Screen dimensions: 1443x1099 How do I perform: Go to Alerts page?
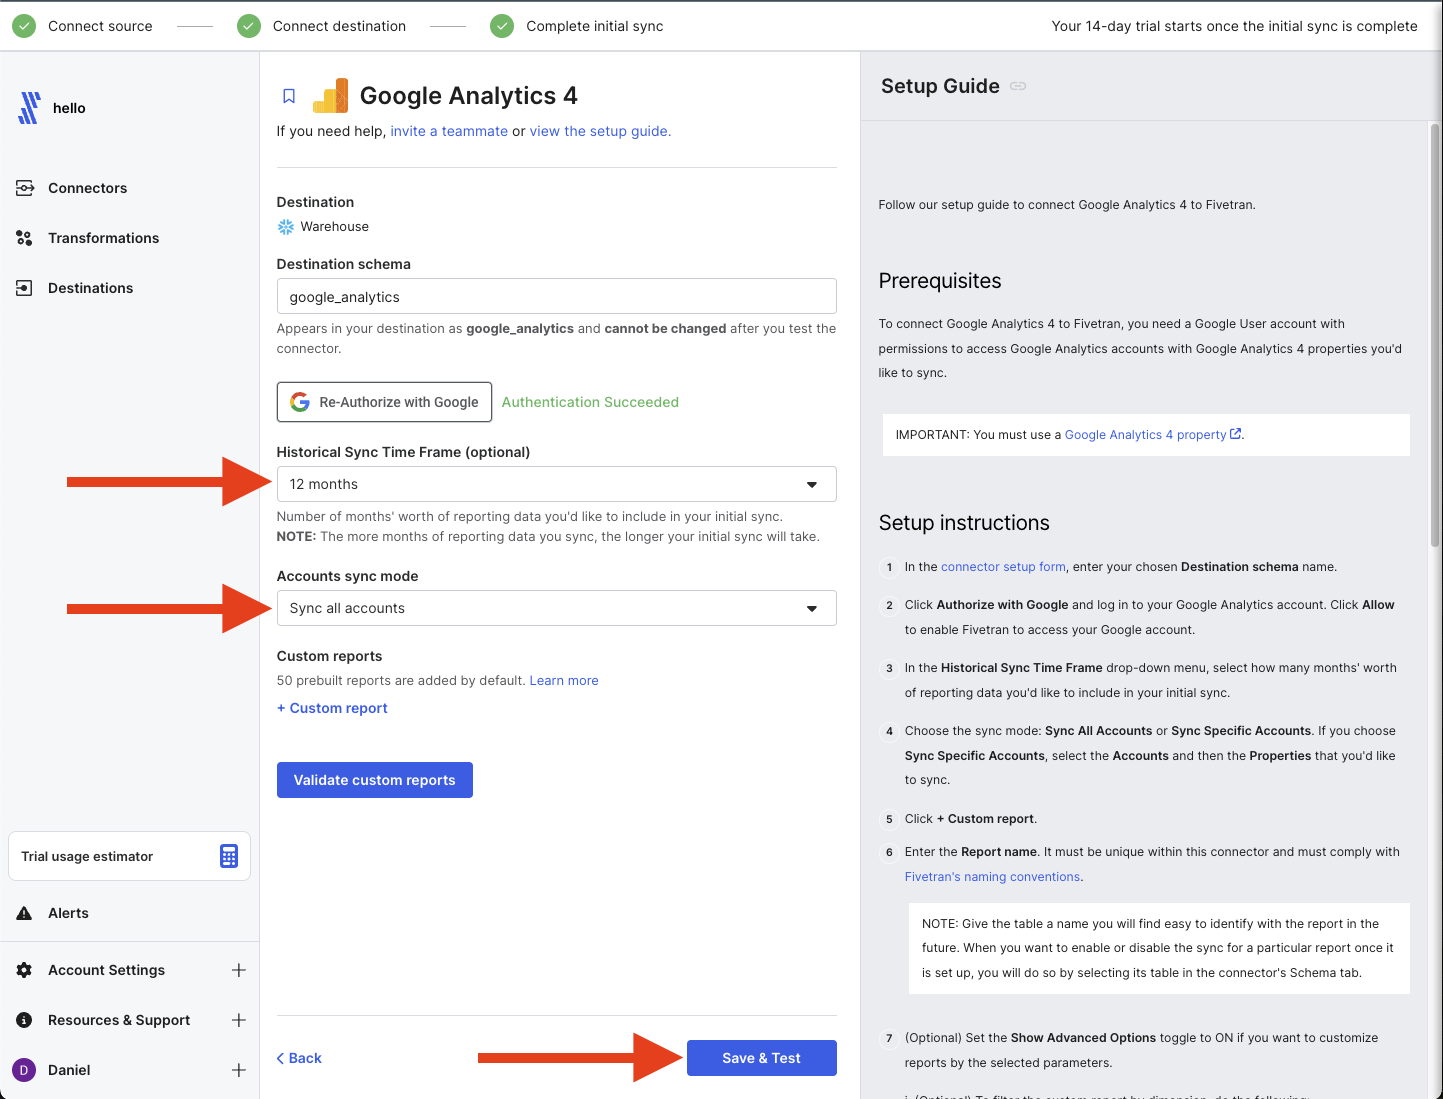[68, 913]
